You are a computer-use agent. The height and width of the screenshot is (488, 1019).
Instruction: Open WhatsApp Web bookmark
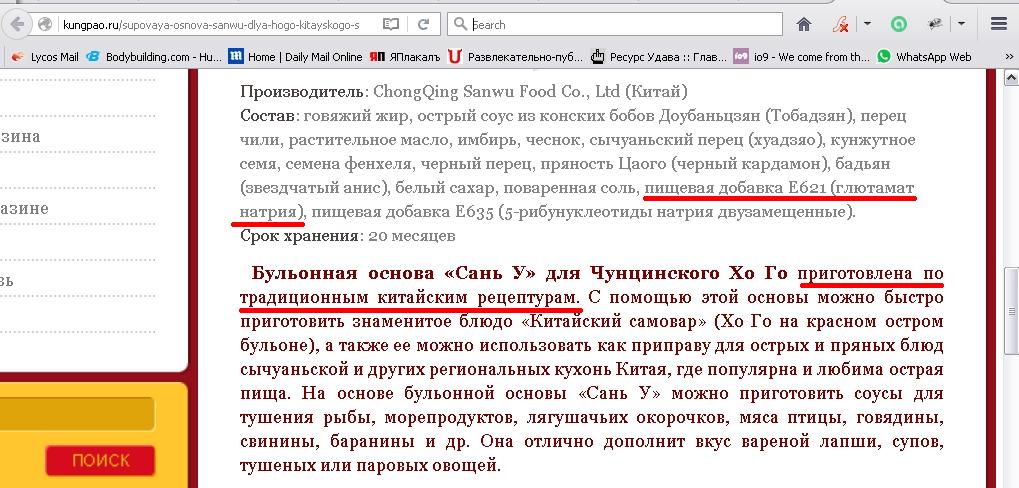924,57
